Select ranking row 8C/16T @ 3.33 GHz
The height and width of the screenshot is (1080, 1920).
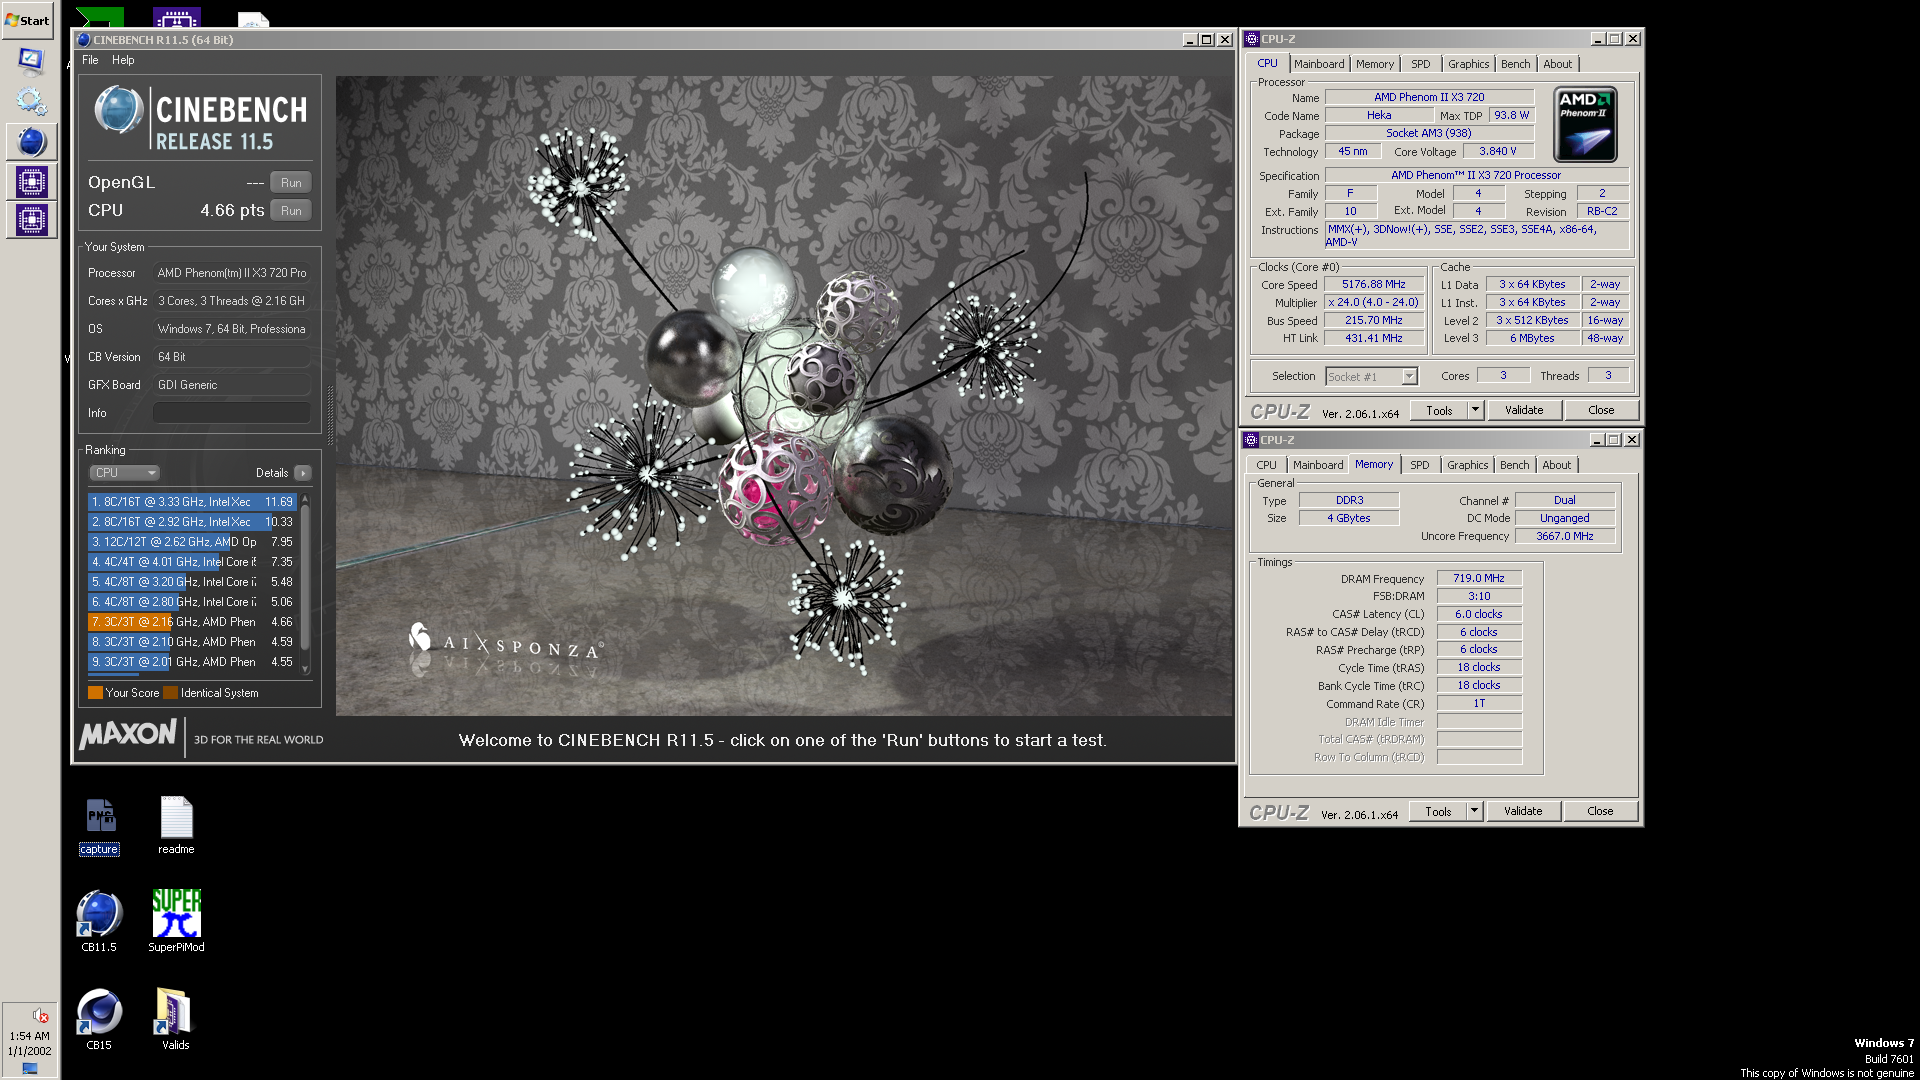click(192, 502)
